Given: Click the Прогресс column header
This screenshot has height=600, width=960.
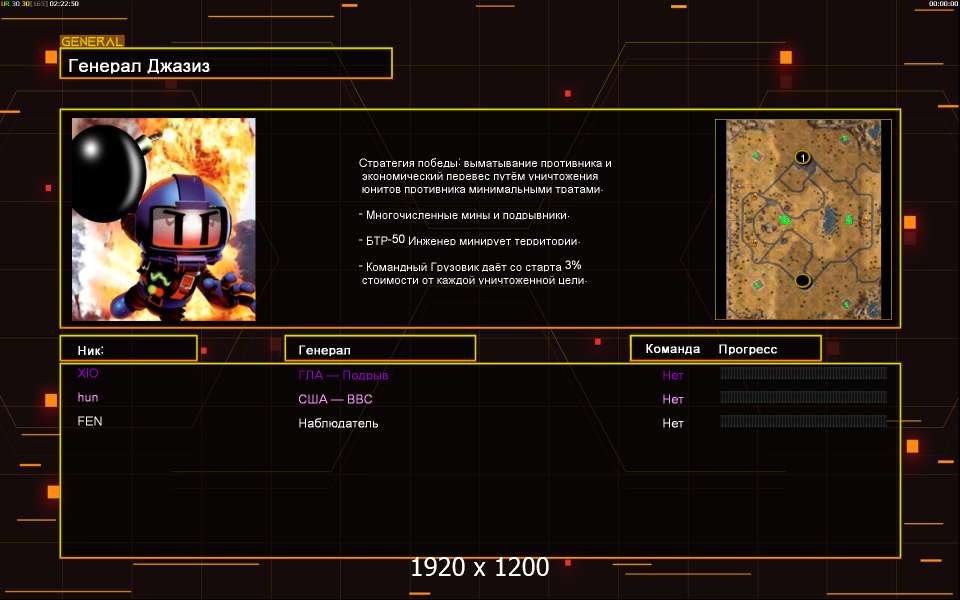Looking at the screenshot, I should point(748,349).
